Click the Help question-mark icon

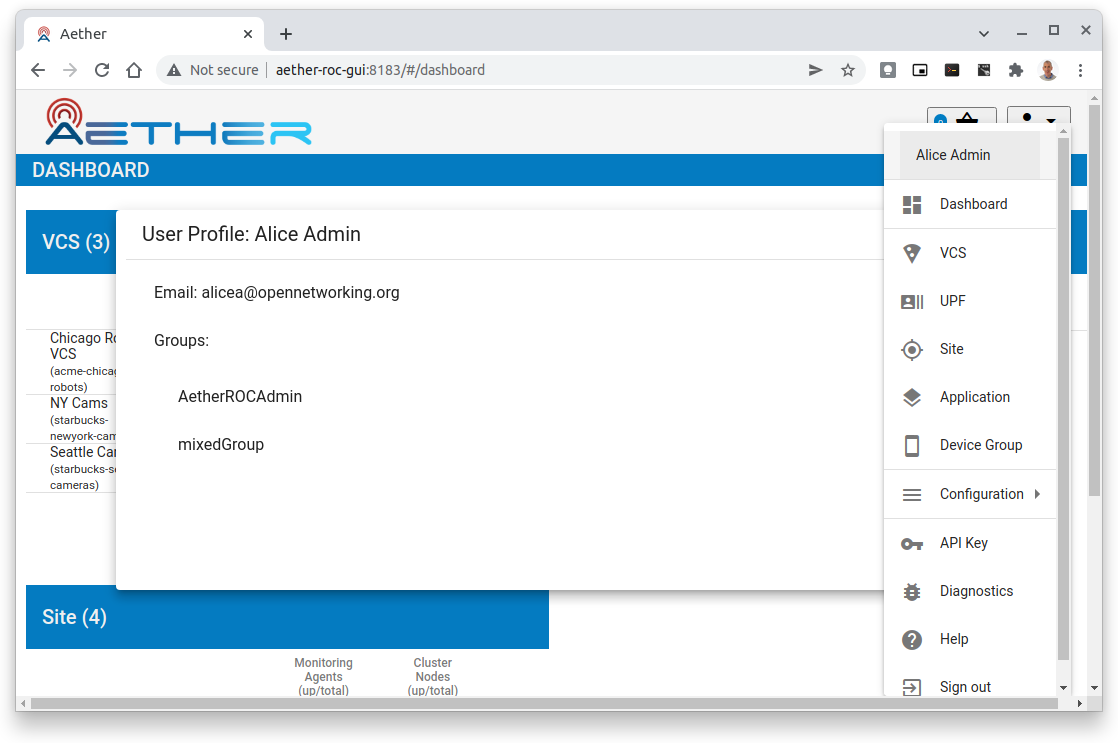(x=912, y=639)
